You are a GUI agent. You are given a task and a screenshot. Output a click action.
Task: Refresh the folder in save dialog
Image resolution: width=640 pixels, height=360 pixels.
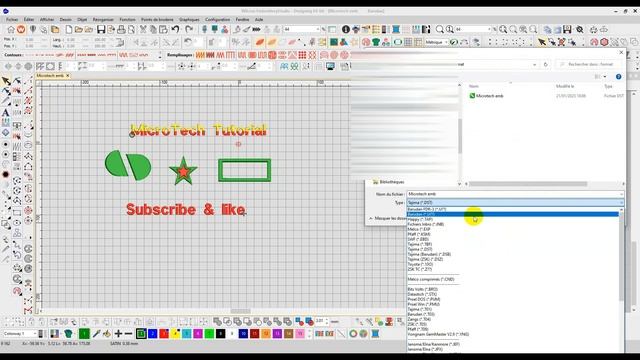point(546,64)
